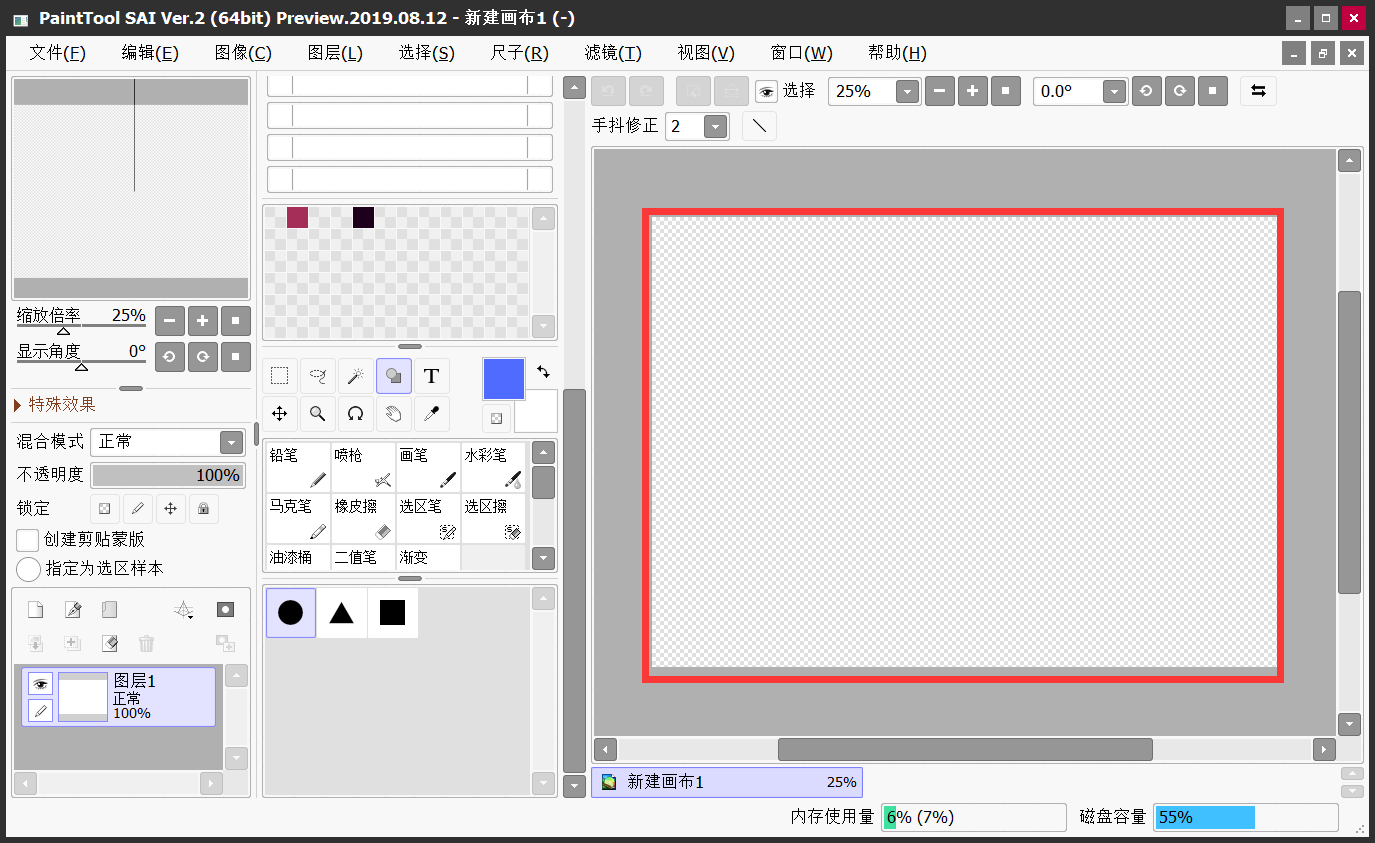
Task: Select the move tool with four arrows
Action: tap(280, 413)
